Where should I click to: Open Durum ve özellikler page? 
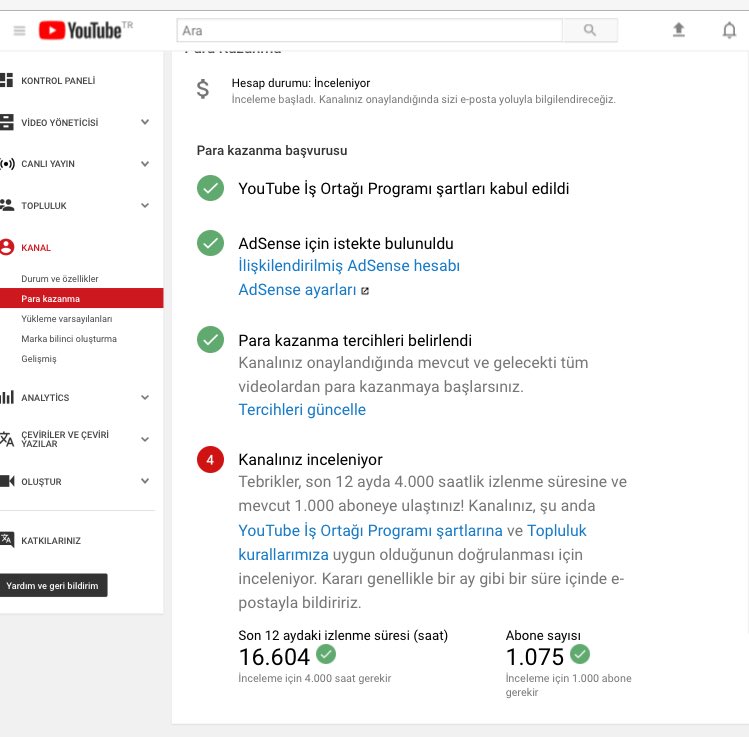click(60, 278)
